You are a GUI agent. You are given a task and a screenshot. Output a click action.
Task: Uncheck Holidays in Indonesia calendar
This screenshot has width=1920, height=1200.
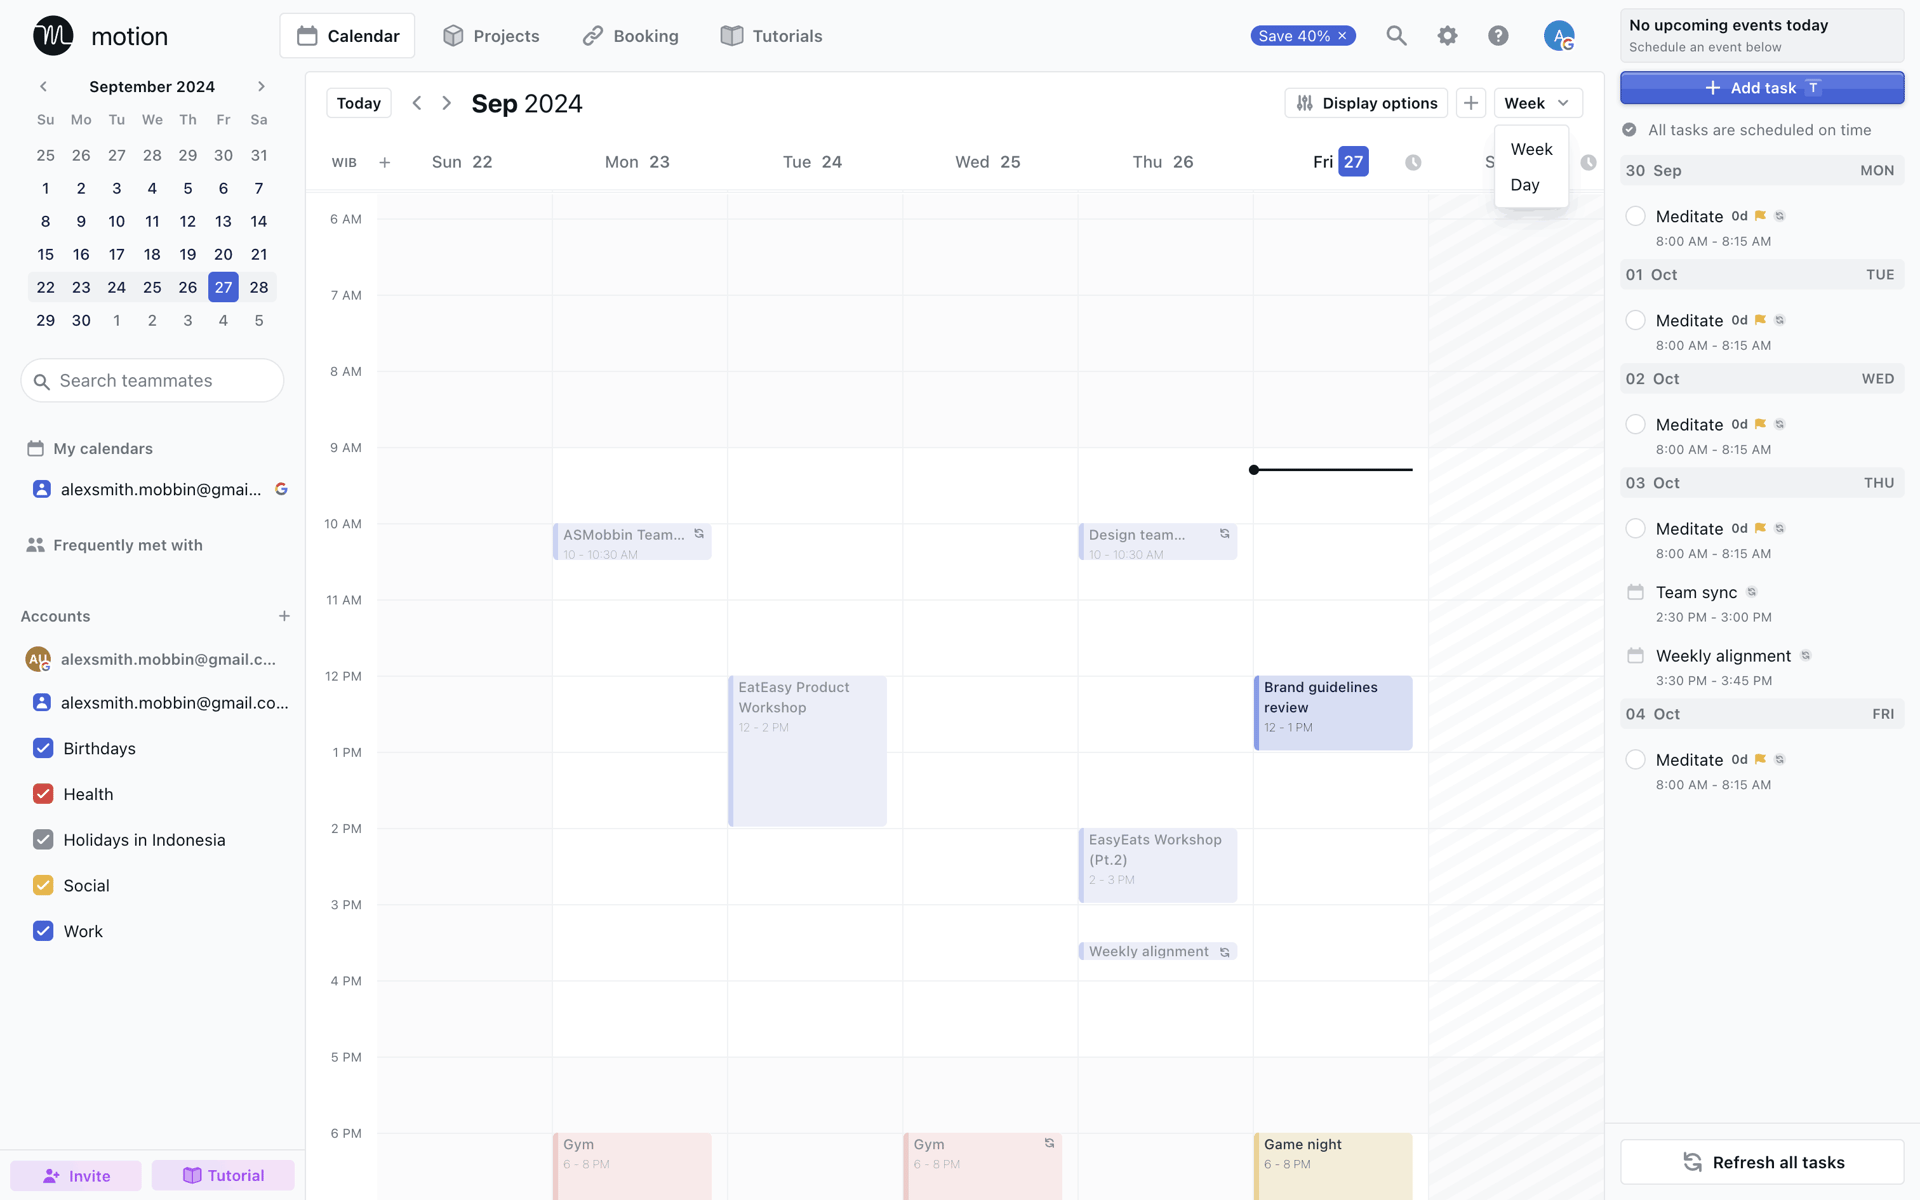click(x=43, y=840)
